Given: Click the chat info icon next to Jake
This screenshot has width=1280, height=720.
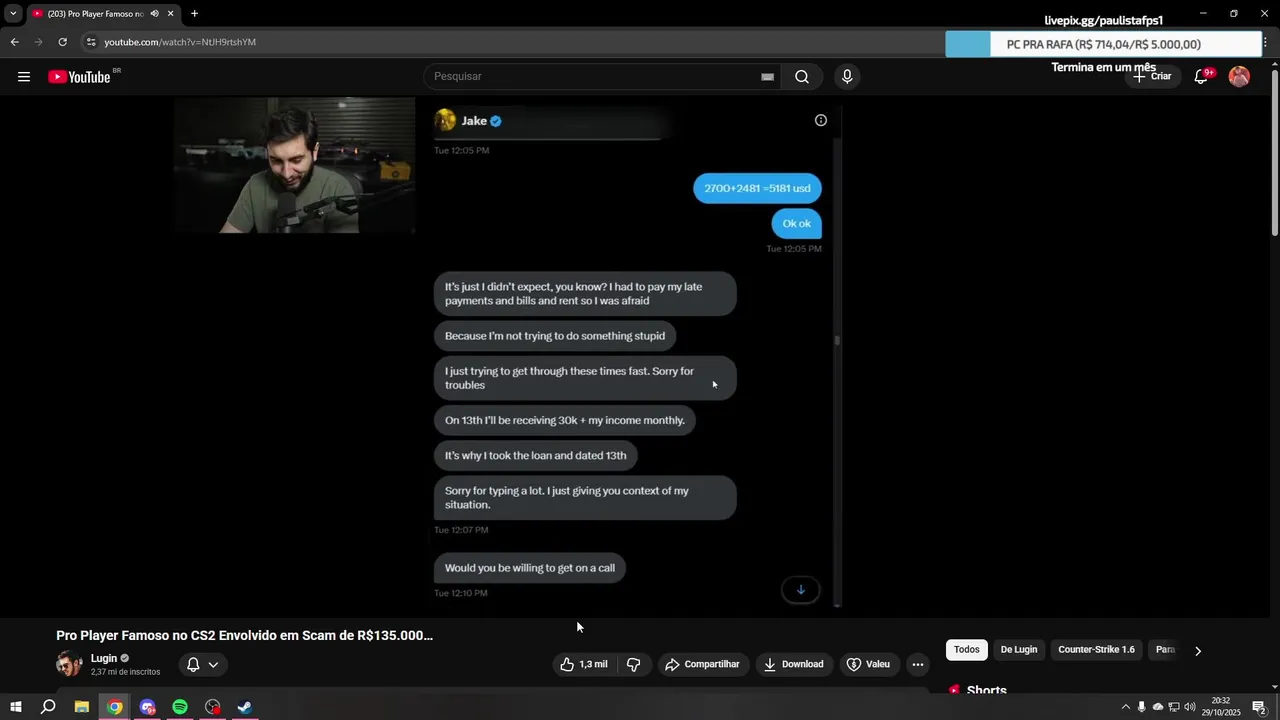Looking at the screenshot, I should click(821, 120).
